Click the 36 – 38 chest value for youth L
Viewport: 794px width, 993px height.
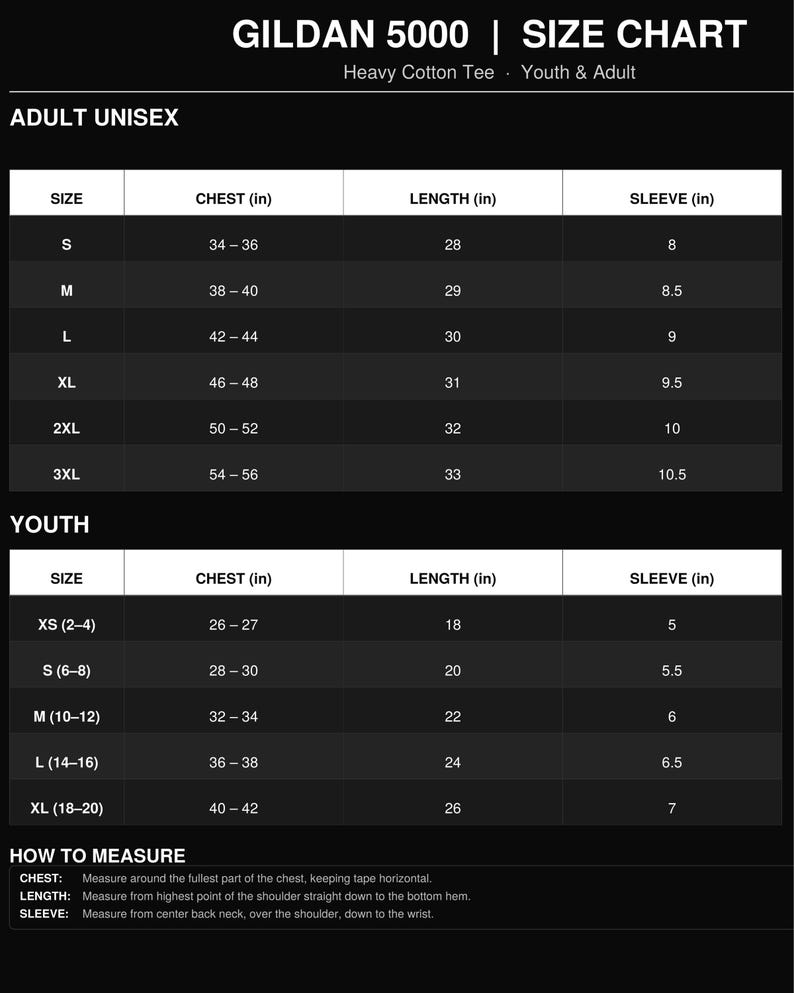(x=234, y=762)
